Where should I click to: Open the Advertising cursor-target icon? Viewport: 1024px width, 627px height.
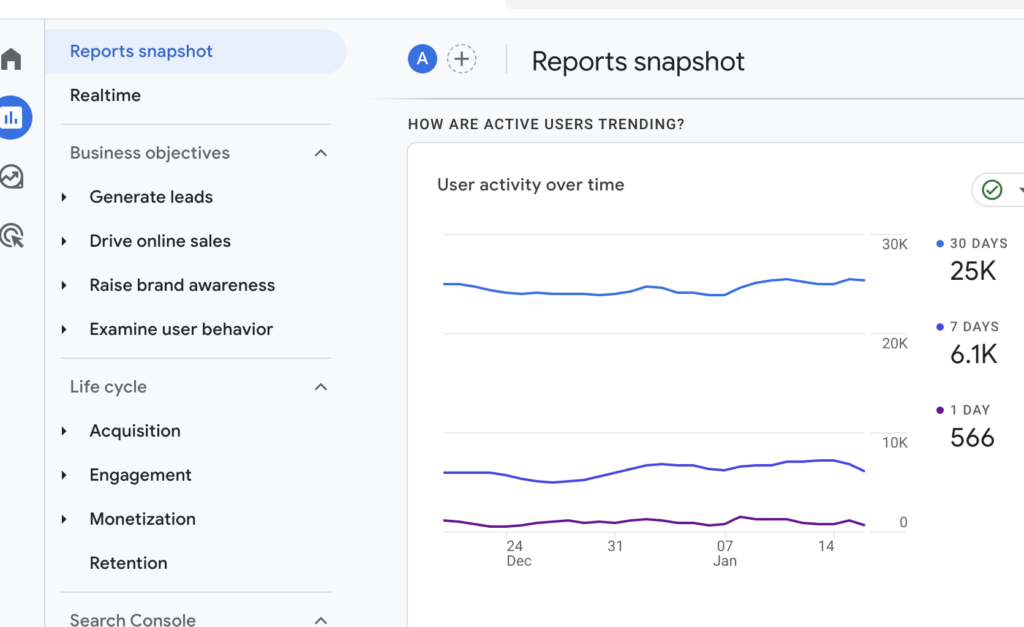click(12, 235)
